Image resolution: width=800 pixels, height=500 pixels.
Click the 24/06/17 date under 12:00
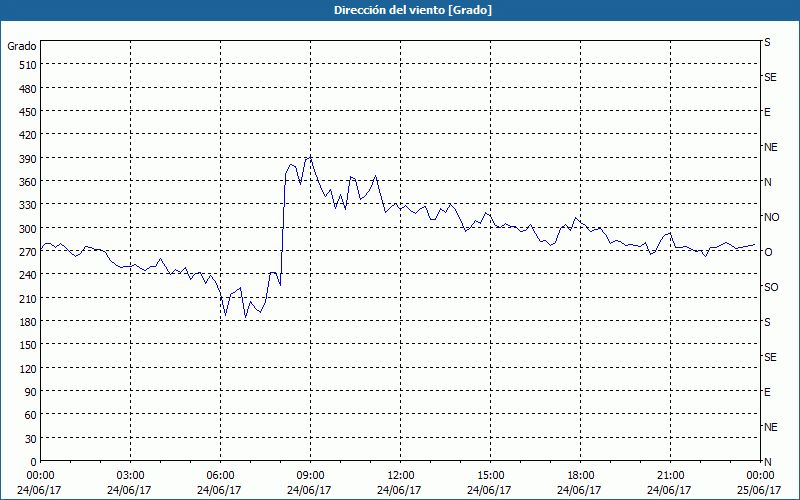(400, 490)
